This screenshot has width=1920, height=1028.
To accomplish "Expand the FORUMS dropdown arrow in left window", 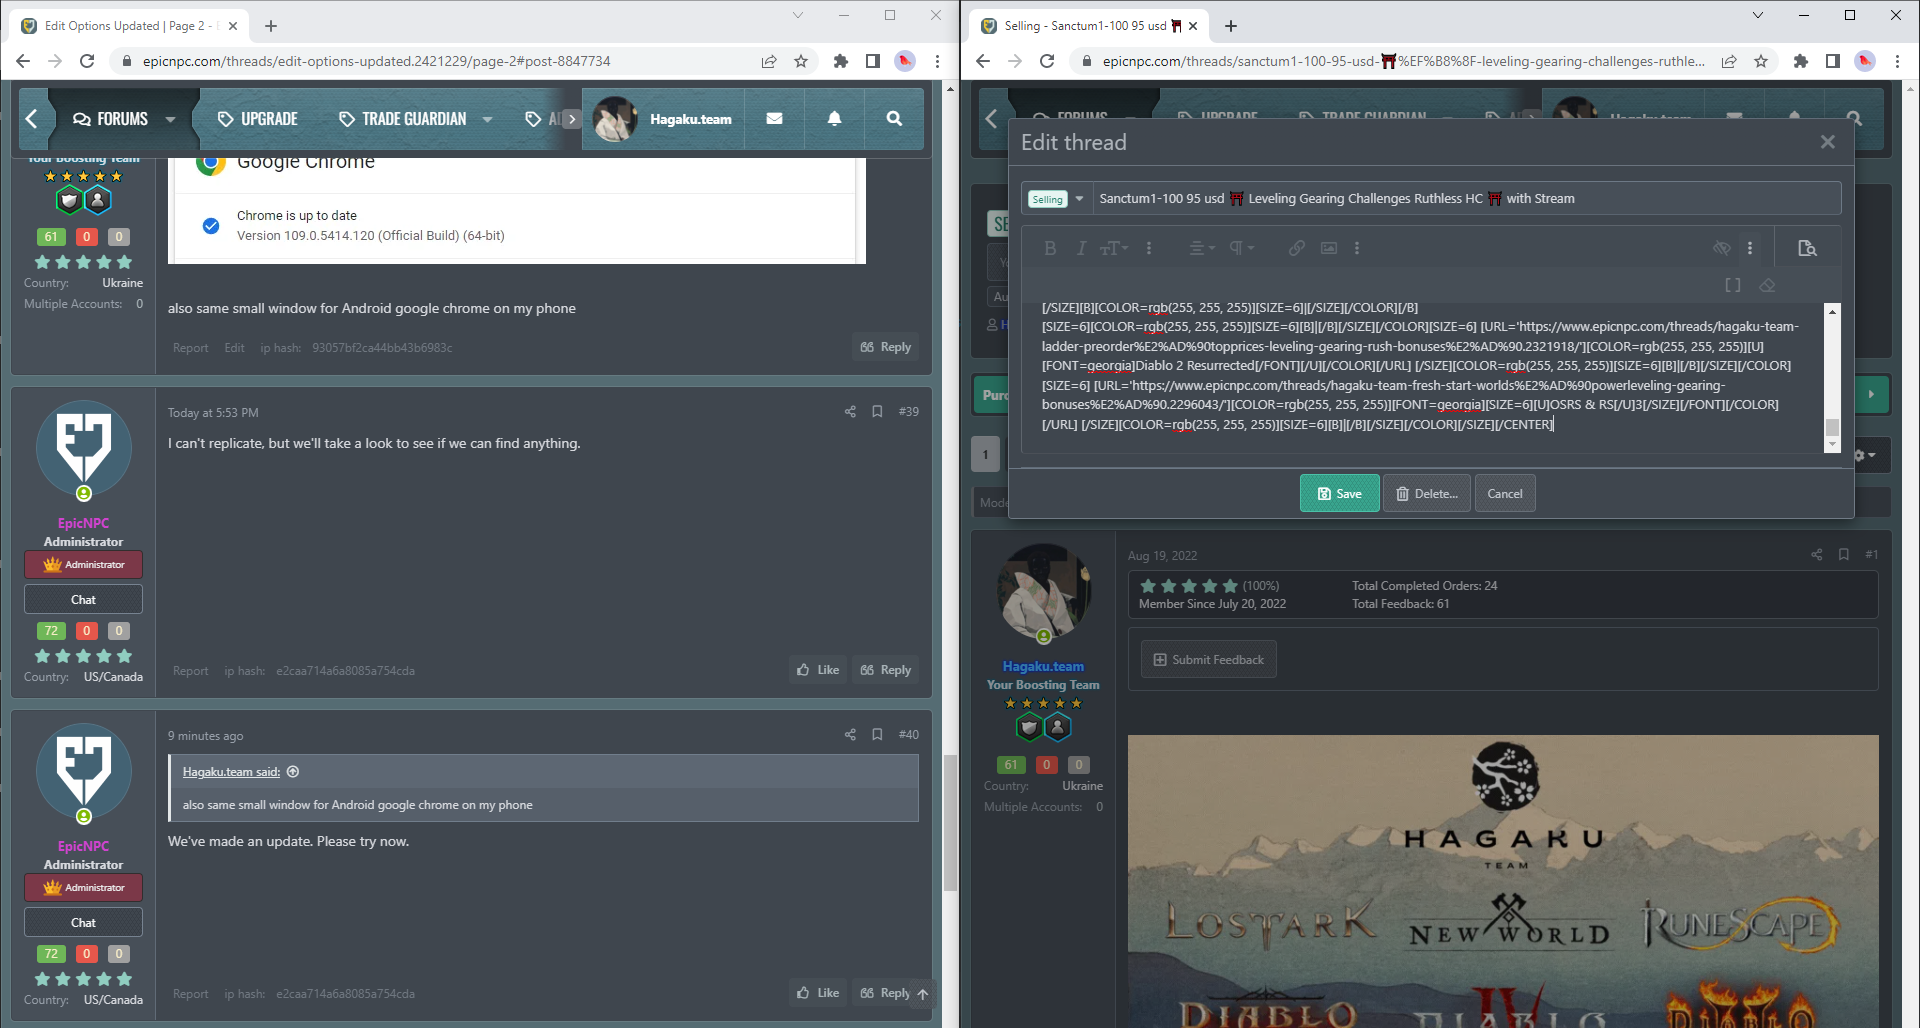I will point(171,119).
